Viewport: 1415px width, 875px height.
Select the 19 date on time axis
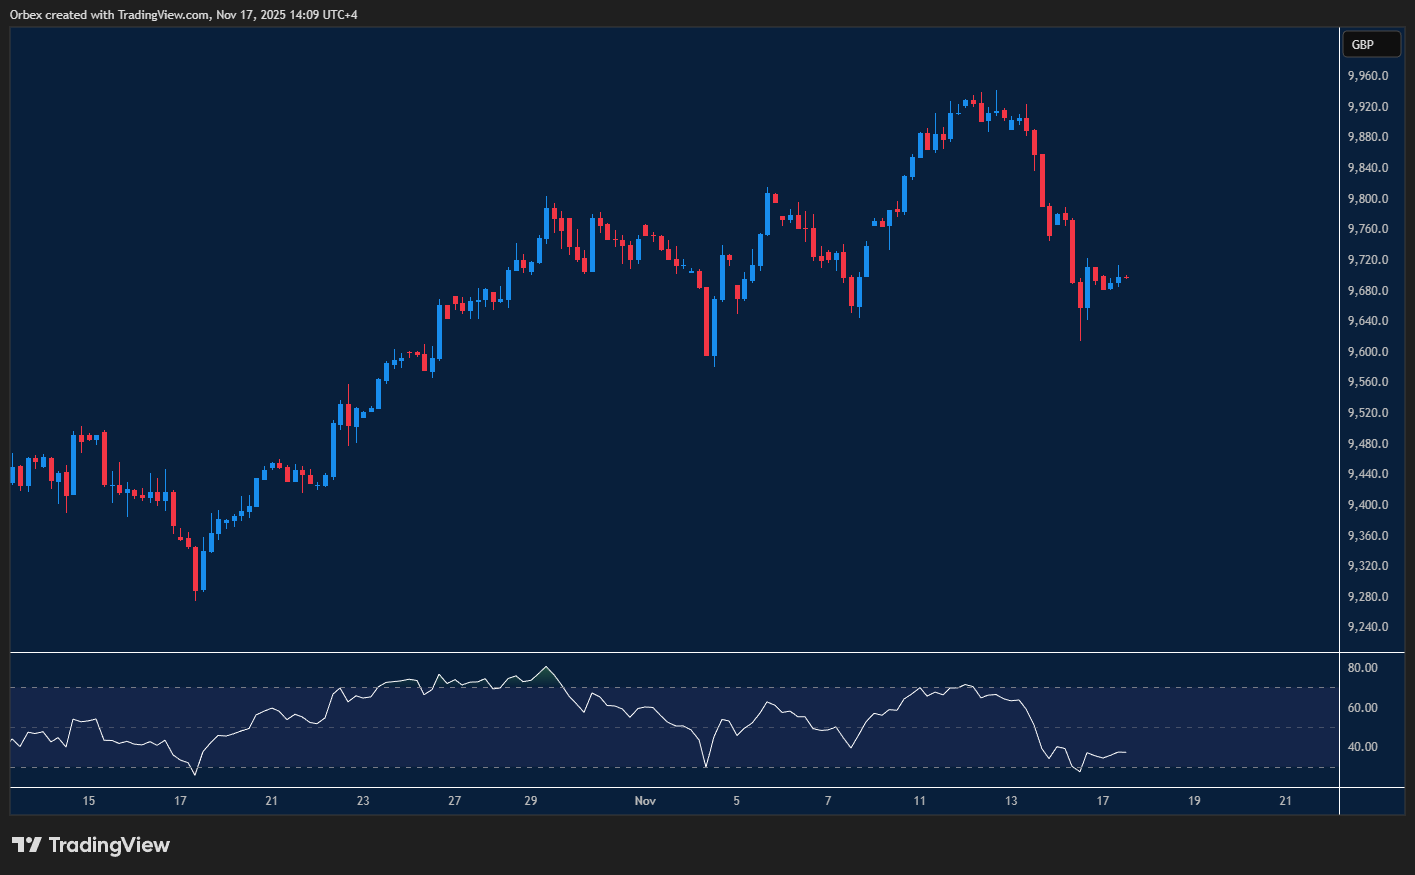[x=1194, y=801]
